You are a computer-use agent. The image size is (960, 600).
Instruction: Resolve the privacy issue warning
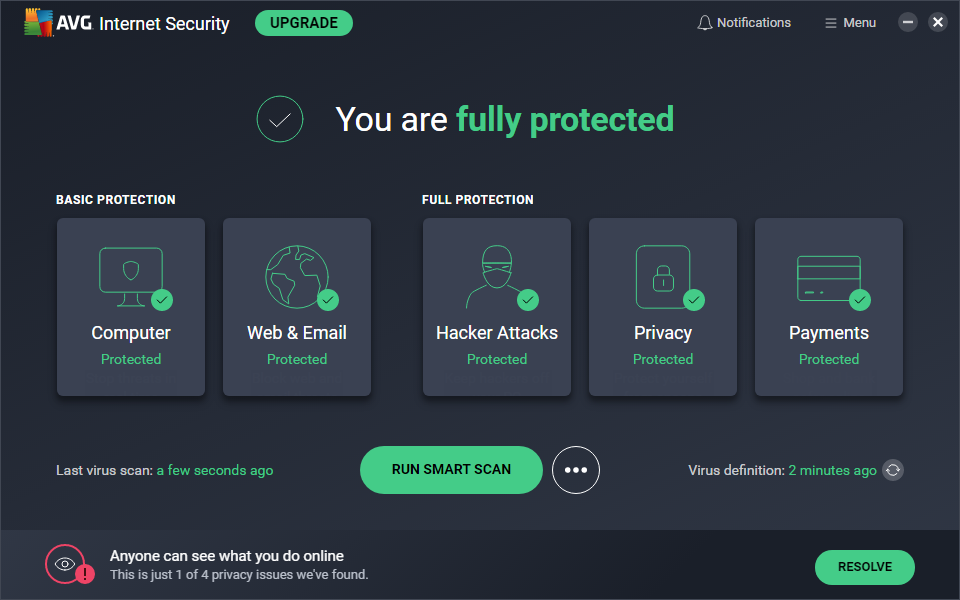click(865, 567)
